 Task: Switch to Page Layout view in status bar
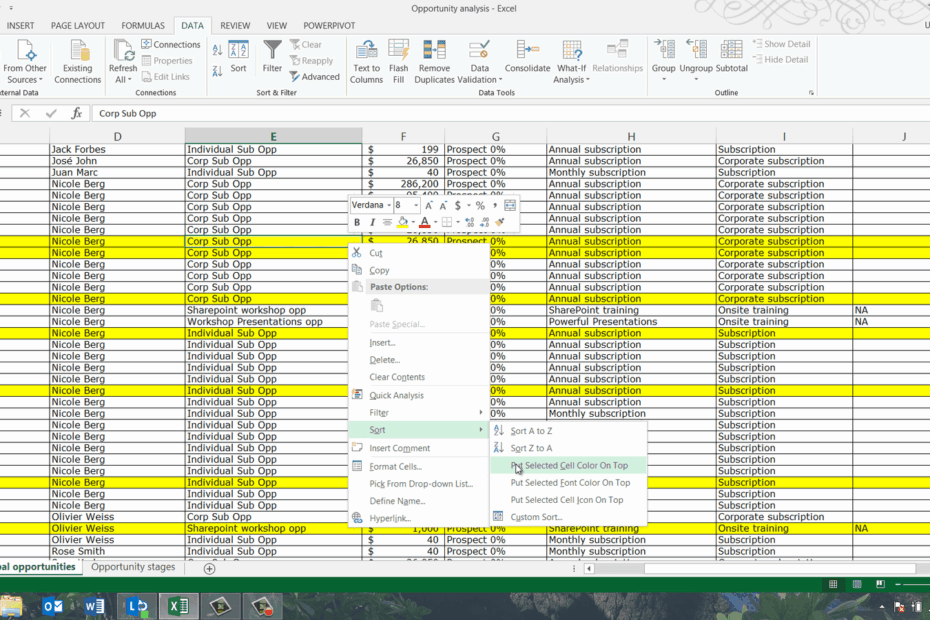click(x=856, y=584)
